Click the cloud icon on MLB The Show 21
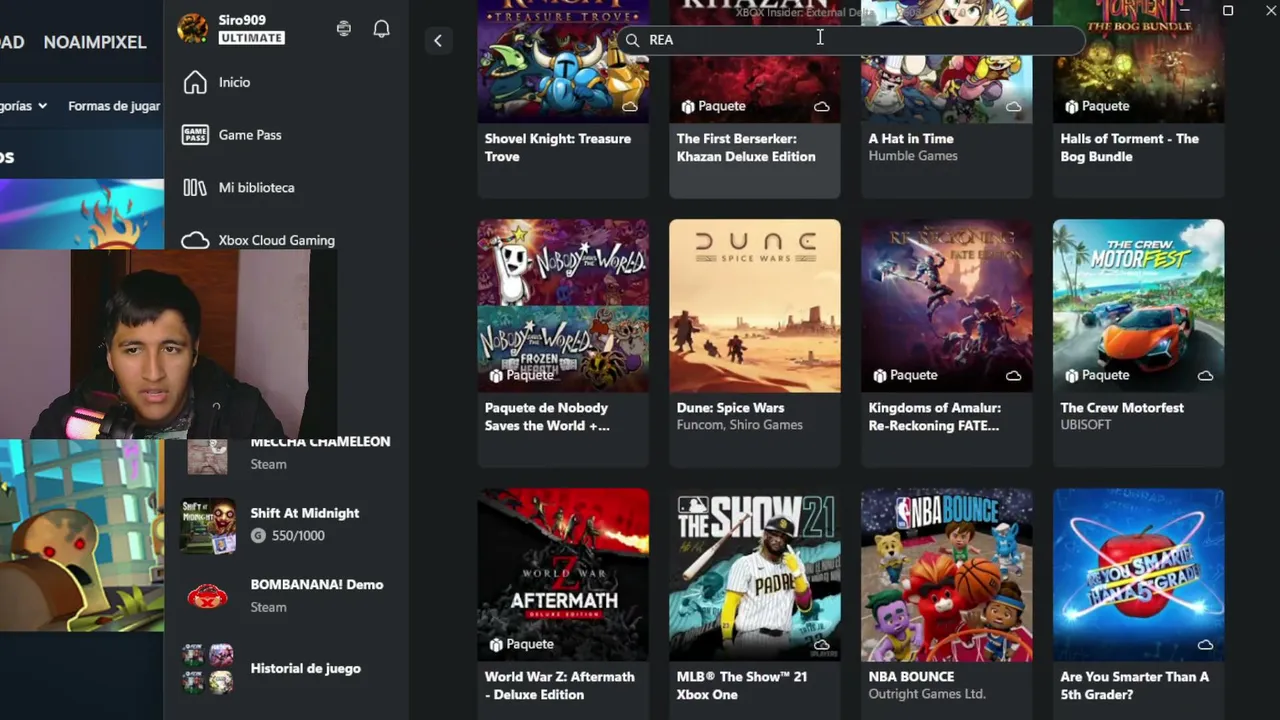 [x=821, y=644]
